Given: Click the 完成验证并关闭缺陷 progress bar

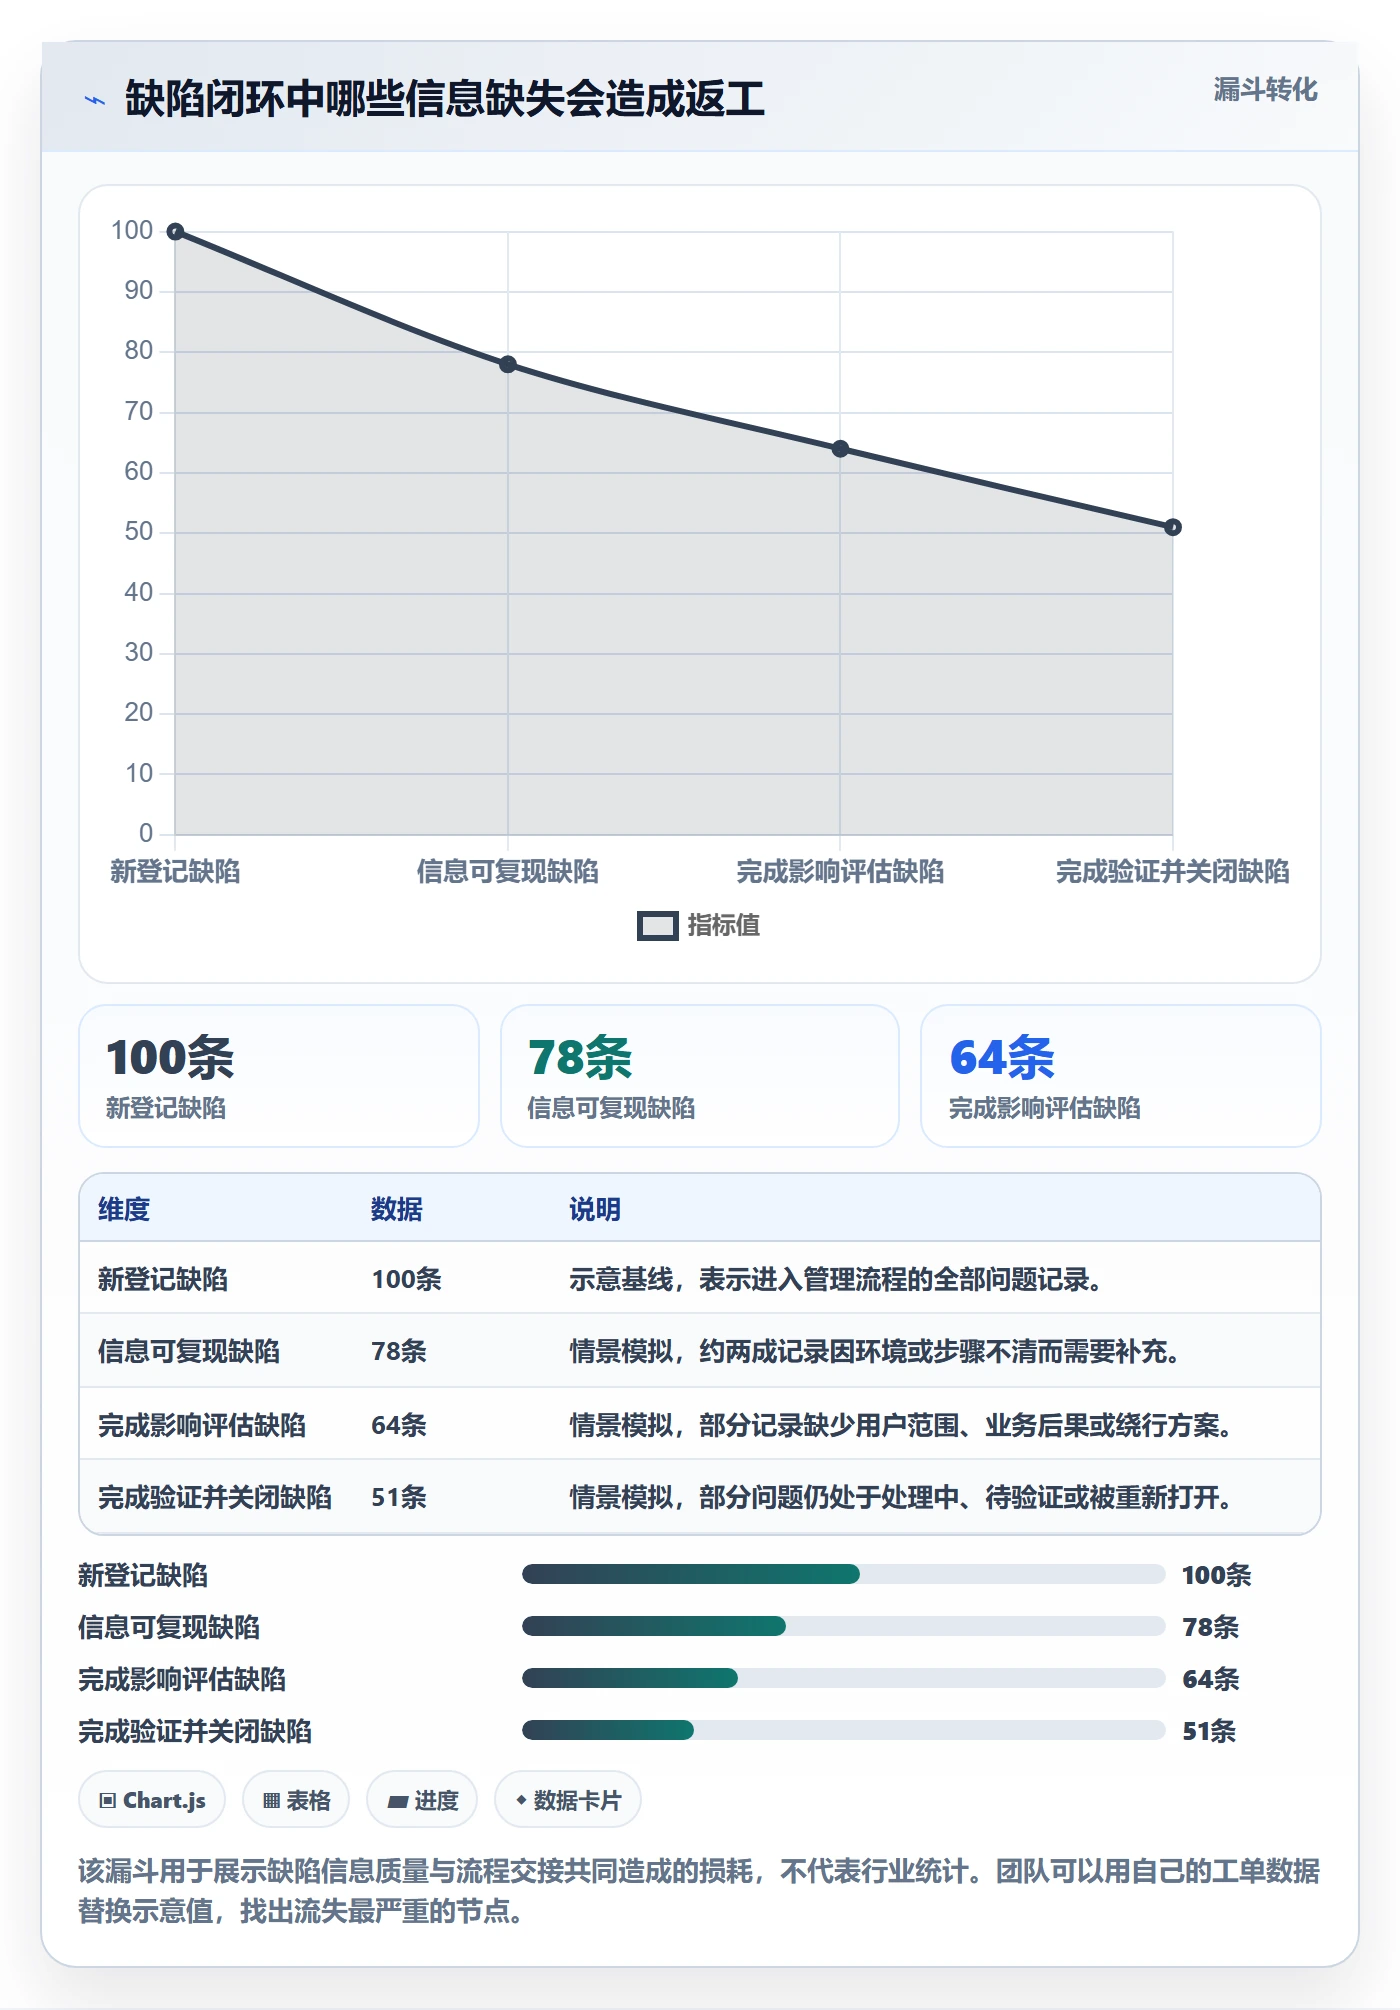Looking at the screenshot, I should (x=844, y=1730).
